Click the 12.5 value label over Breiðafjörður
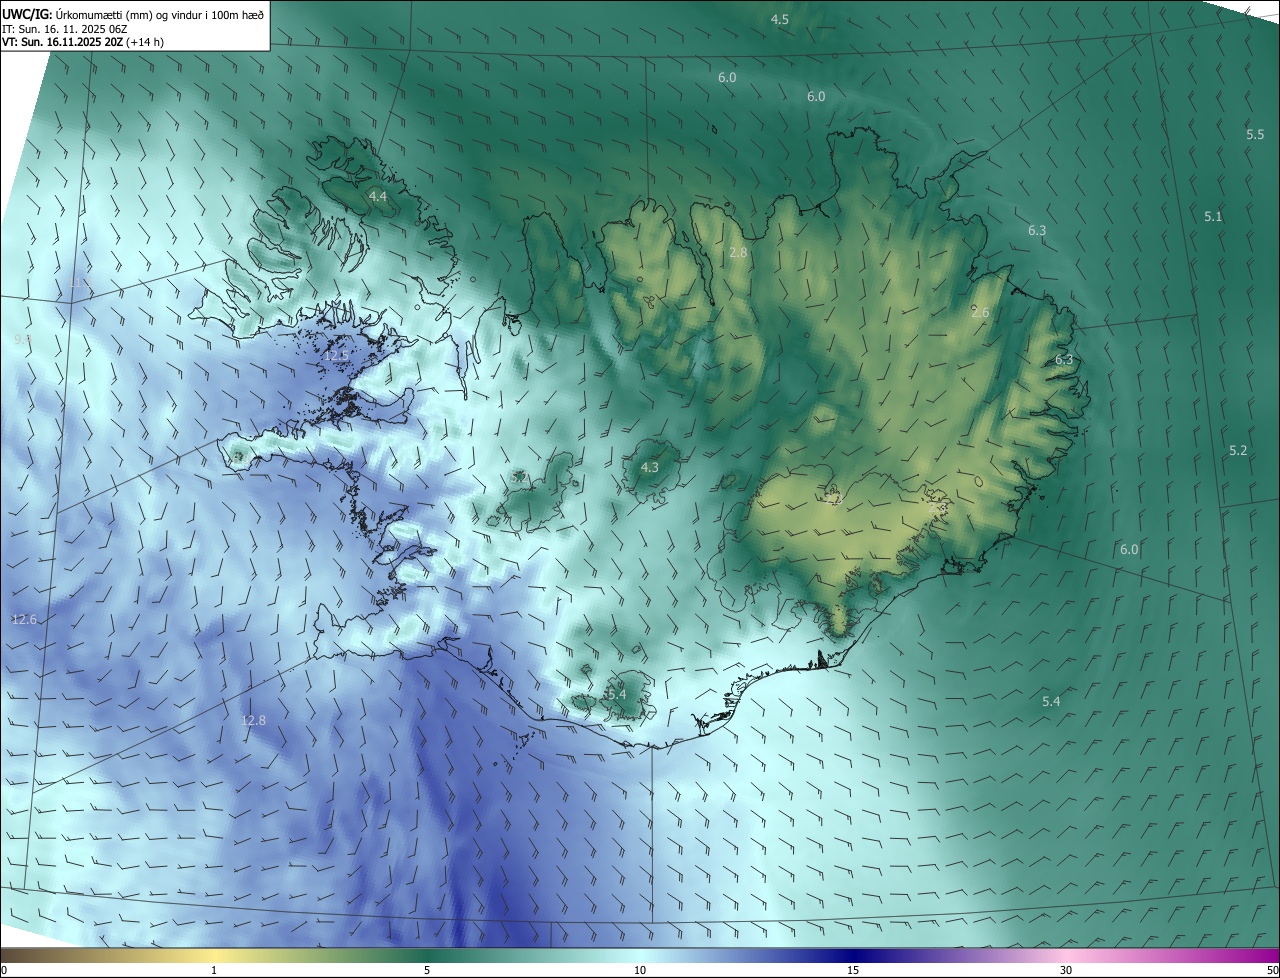 point(337,356)
